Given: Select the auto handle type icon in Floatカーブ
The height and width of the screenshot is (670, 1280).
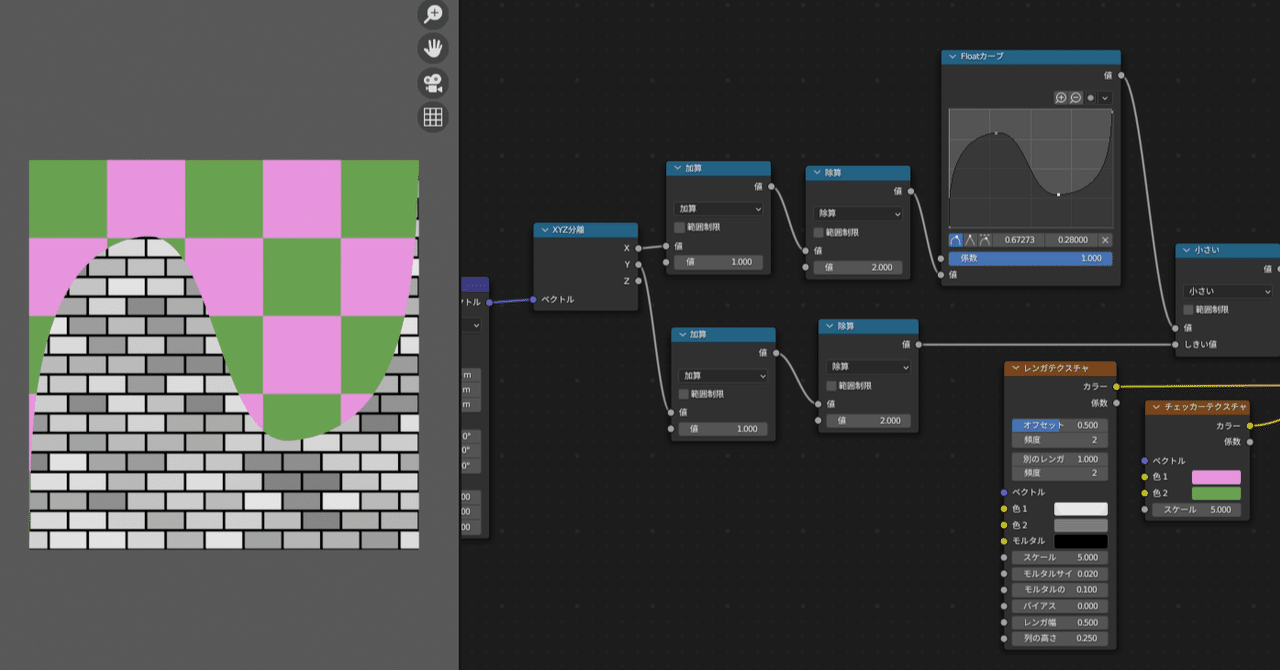Looking at the screenshot, I should pyautogui.click(x=956, y=240).
